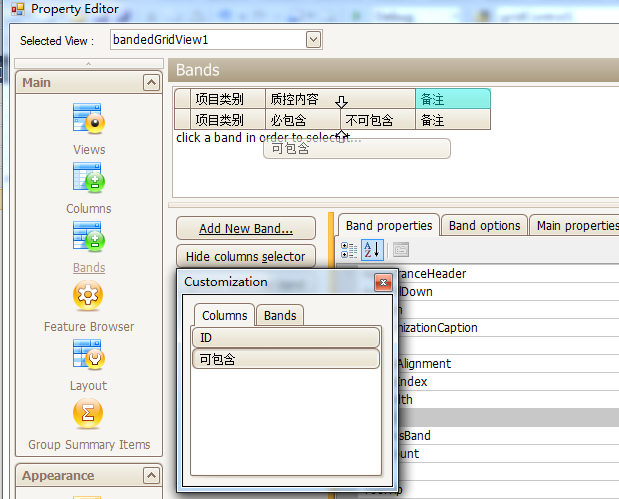This screenshot has width=619, height=499.
Task: Click the Layout label in Main panel
Action: click(88, 385)
